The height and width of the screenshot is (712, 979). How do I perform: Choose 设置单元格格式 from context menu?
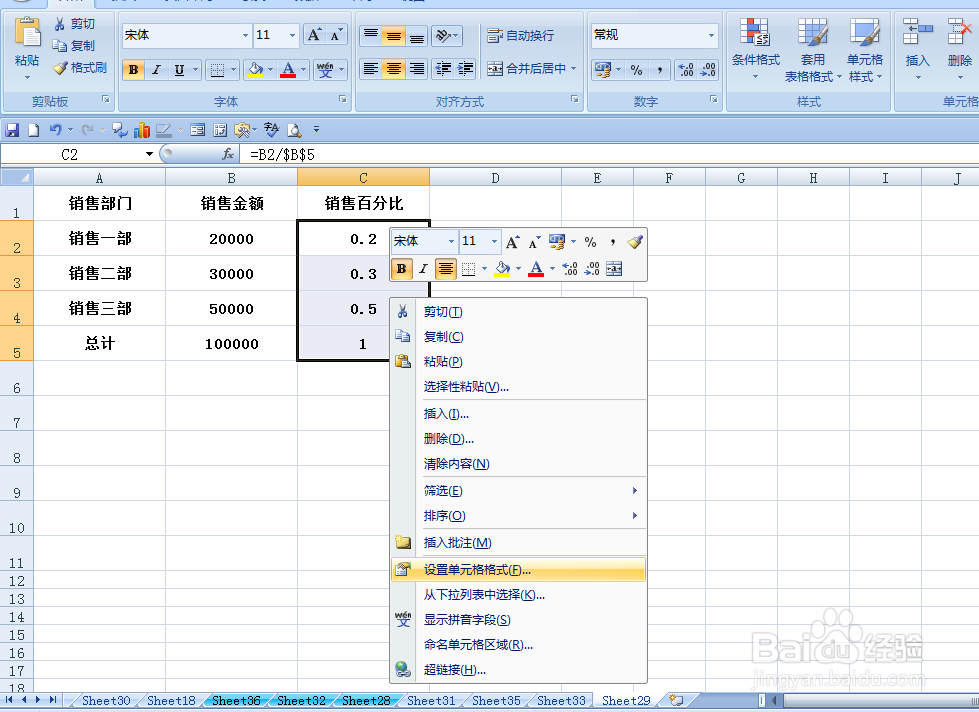coord(518,570)
